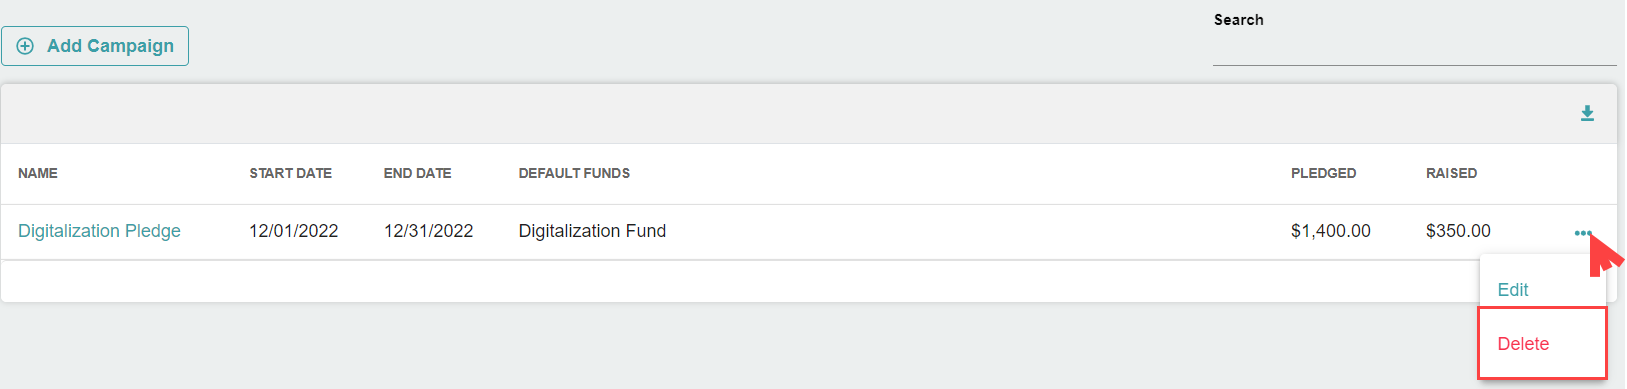Sort by the START DATE column header
The image size is (1627, 389).
tap(290, 173)
